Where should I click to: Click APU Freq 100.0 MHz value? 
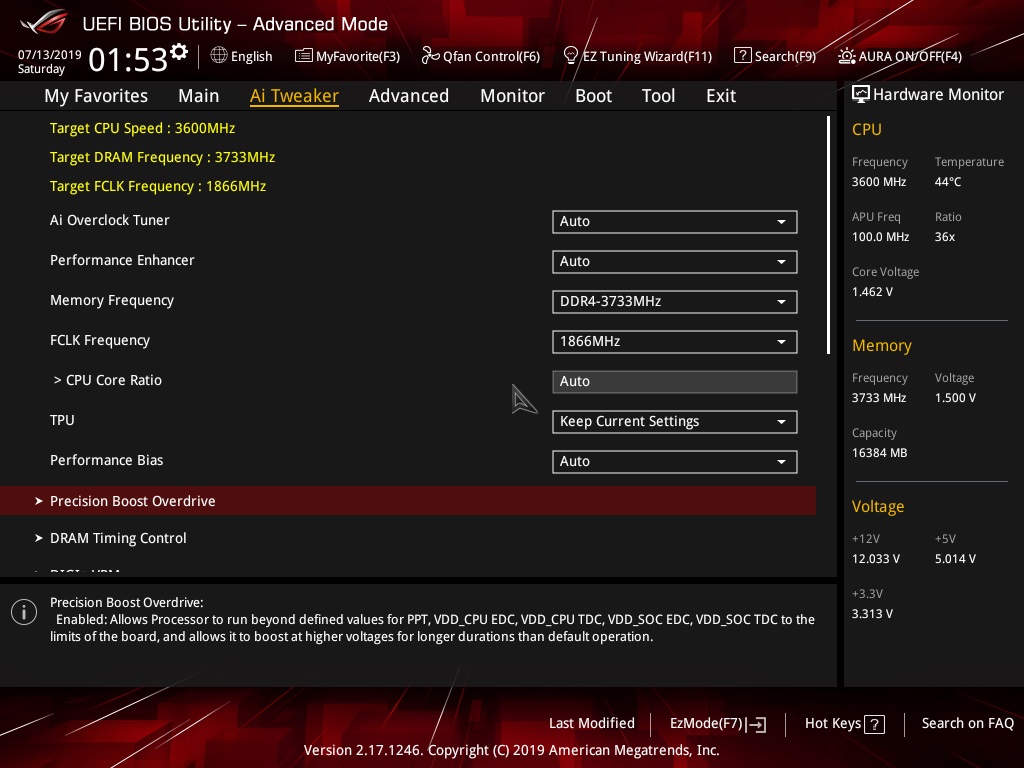pos(880,237)
